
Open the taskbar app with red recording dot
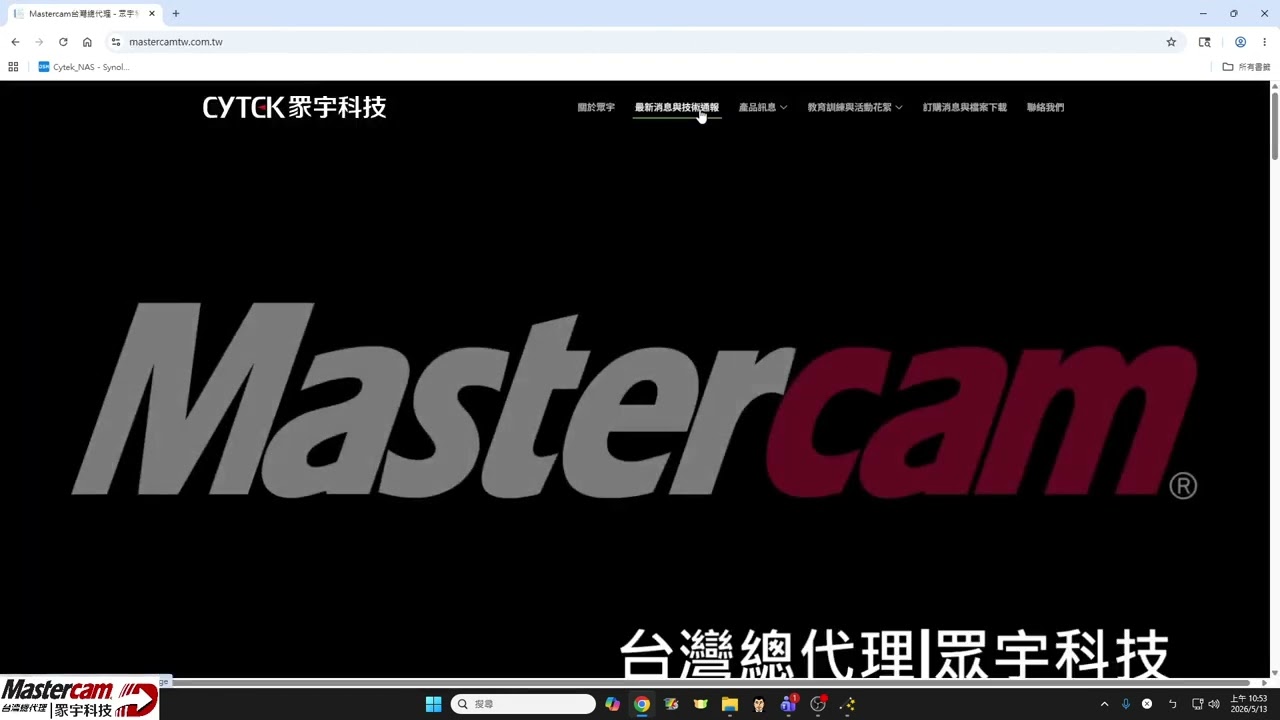click(x=818, y=704)
